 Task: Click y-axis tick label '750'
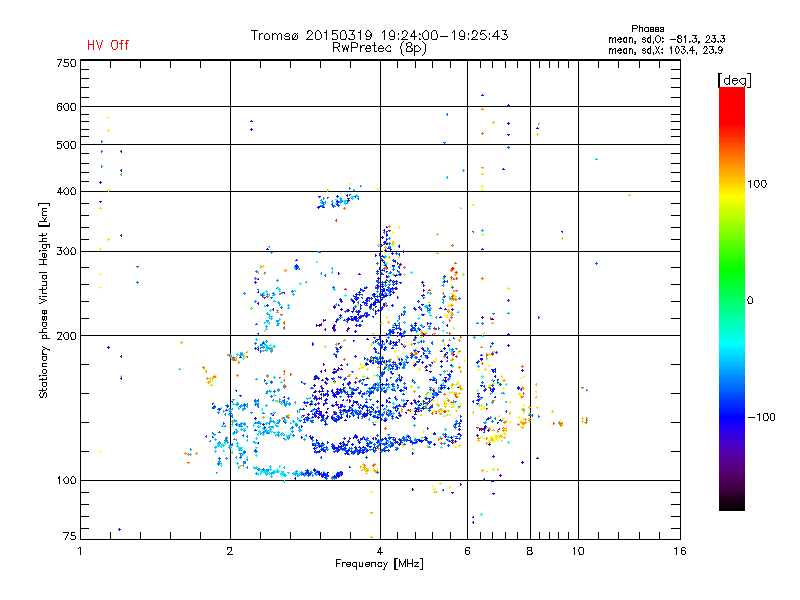[x=66, y=63]
